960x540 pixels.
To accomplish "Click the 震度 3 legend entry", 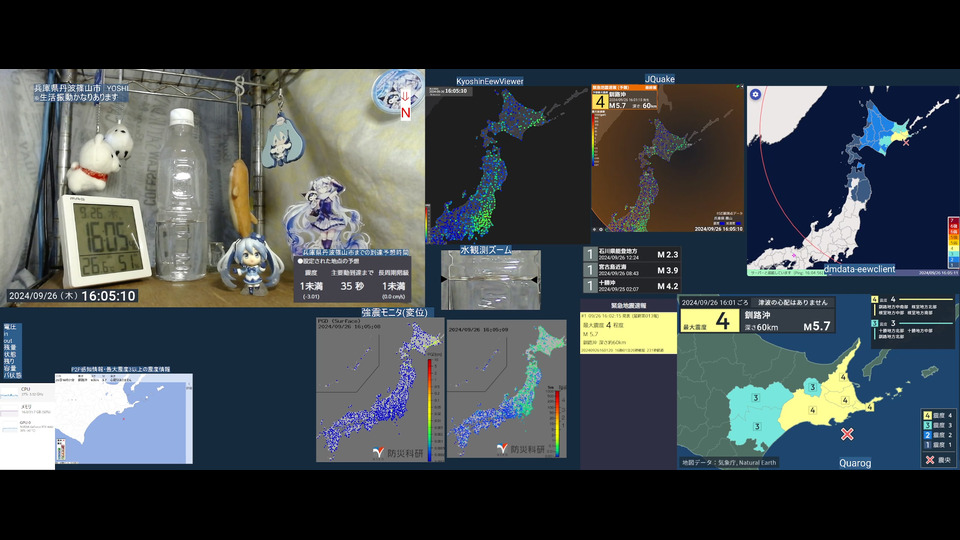I will (x=937, y=426).
